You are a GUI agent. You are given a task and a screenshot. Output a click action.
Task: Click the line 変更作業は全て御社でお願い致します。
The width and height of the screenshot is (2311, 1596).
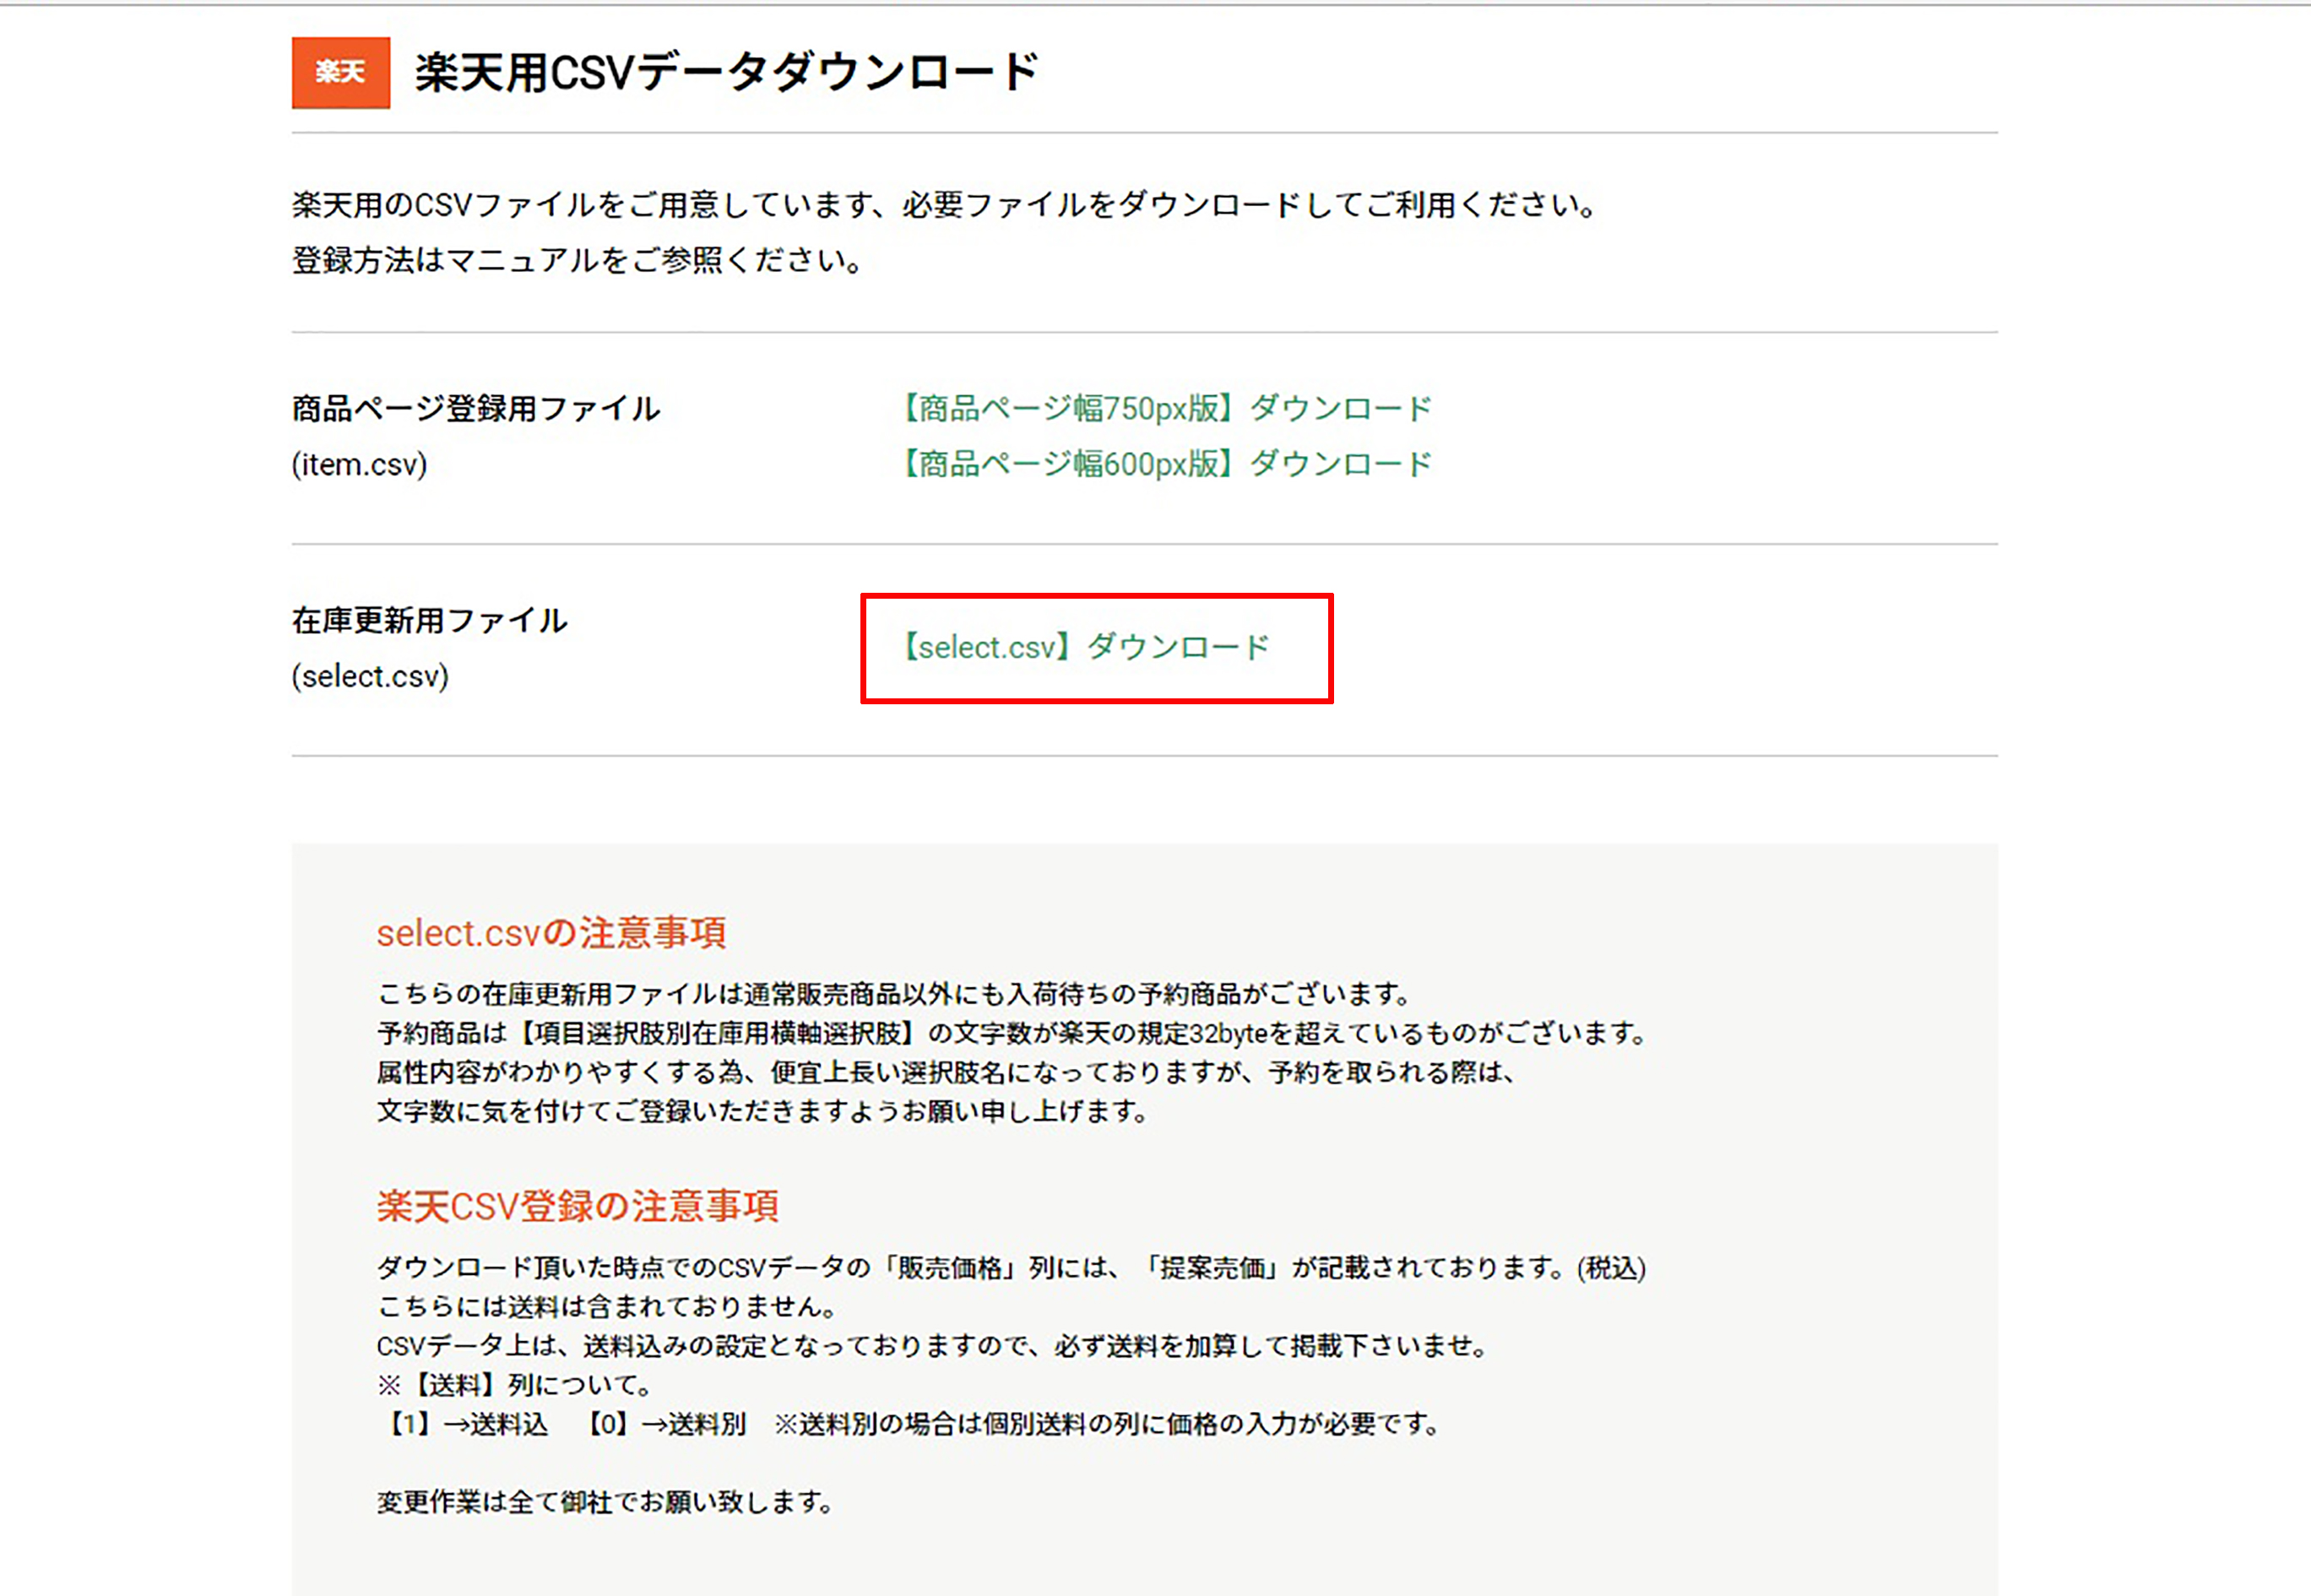coord(606,1502)
